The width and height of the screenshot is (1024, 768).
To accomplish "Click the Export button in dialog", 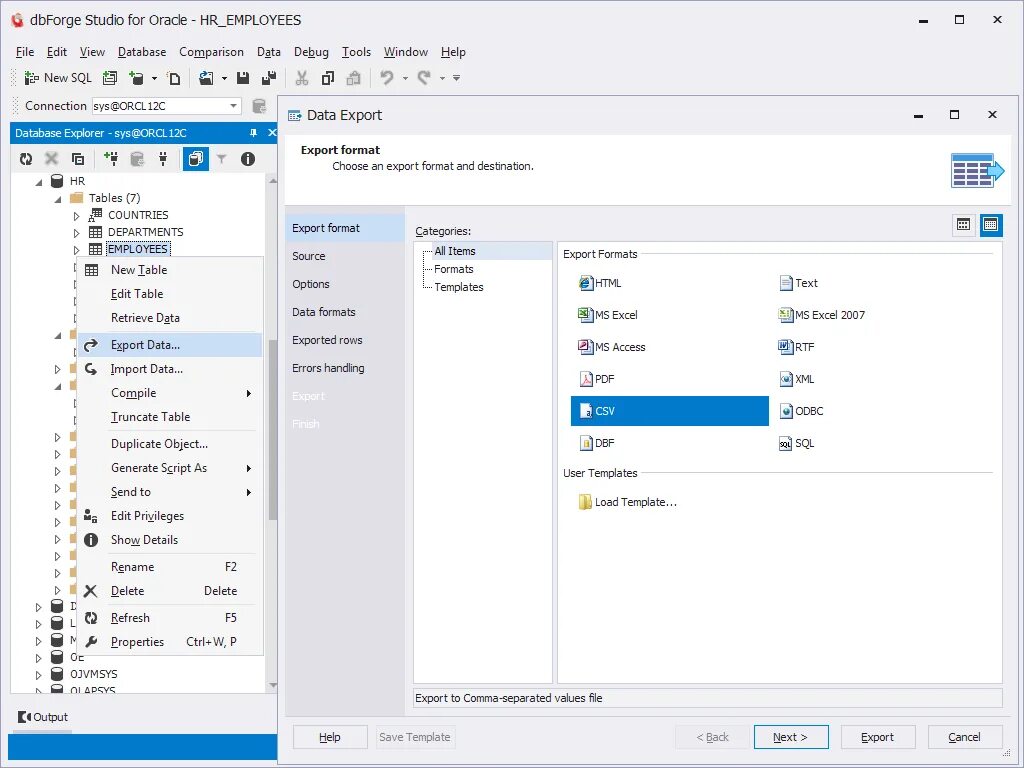I will tap(878, 737).
